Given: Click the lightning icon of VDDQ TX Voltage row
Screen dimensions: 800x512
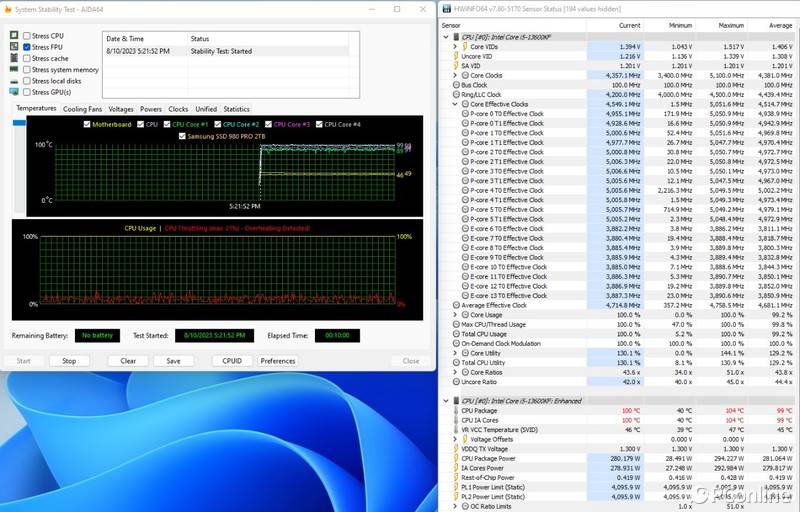Looking at the screenshot, I should click(456, 449).
